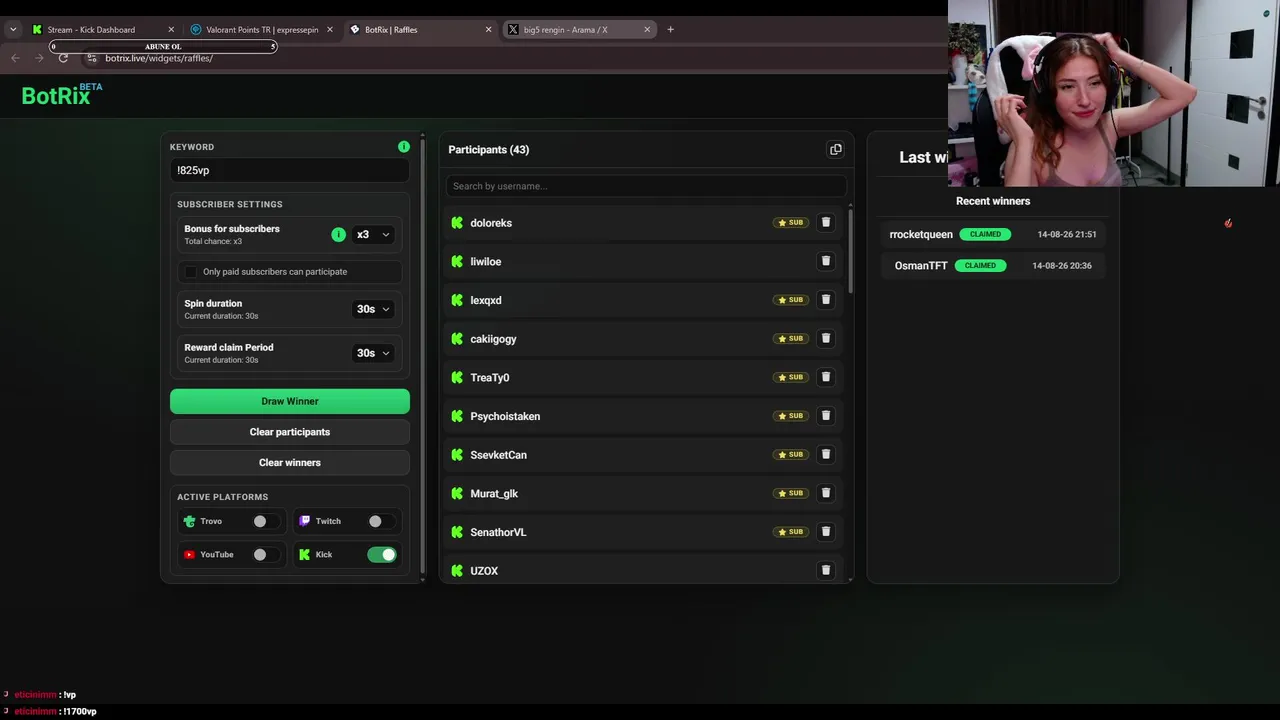Delete participant lexqxd
1280x720 pixels.
click(826, 299)
